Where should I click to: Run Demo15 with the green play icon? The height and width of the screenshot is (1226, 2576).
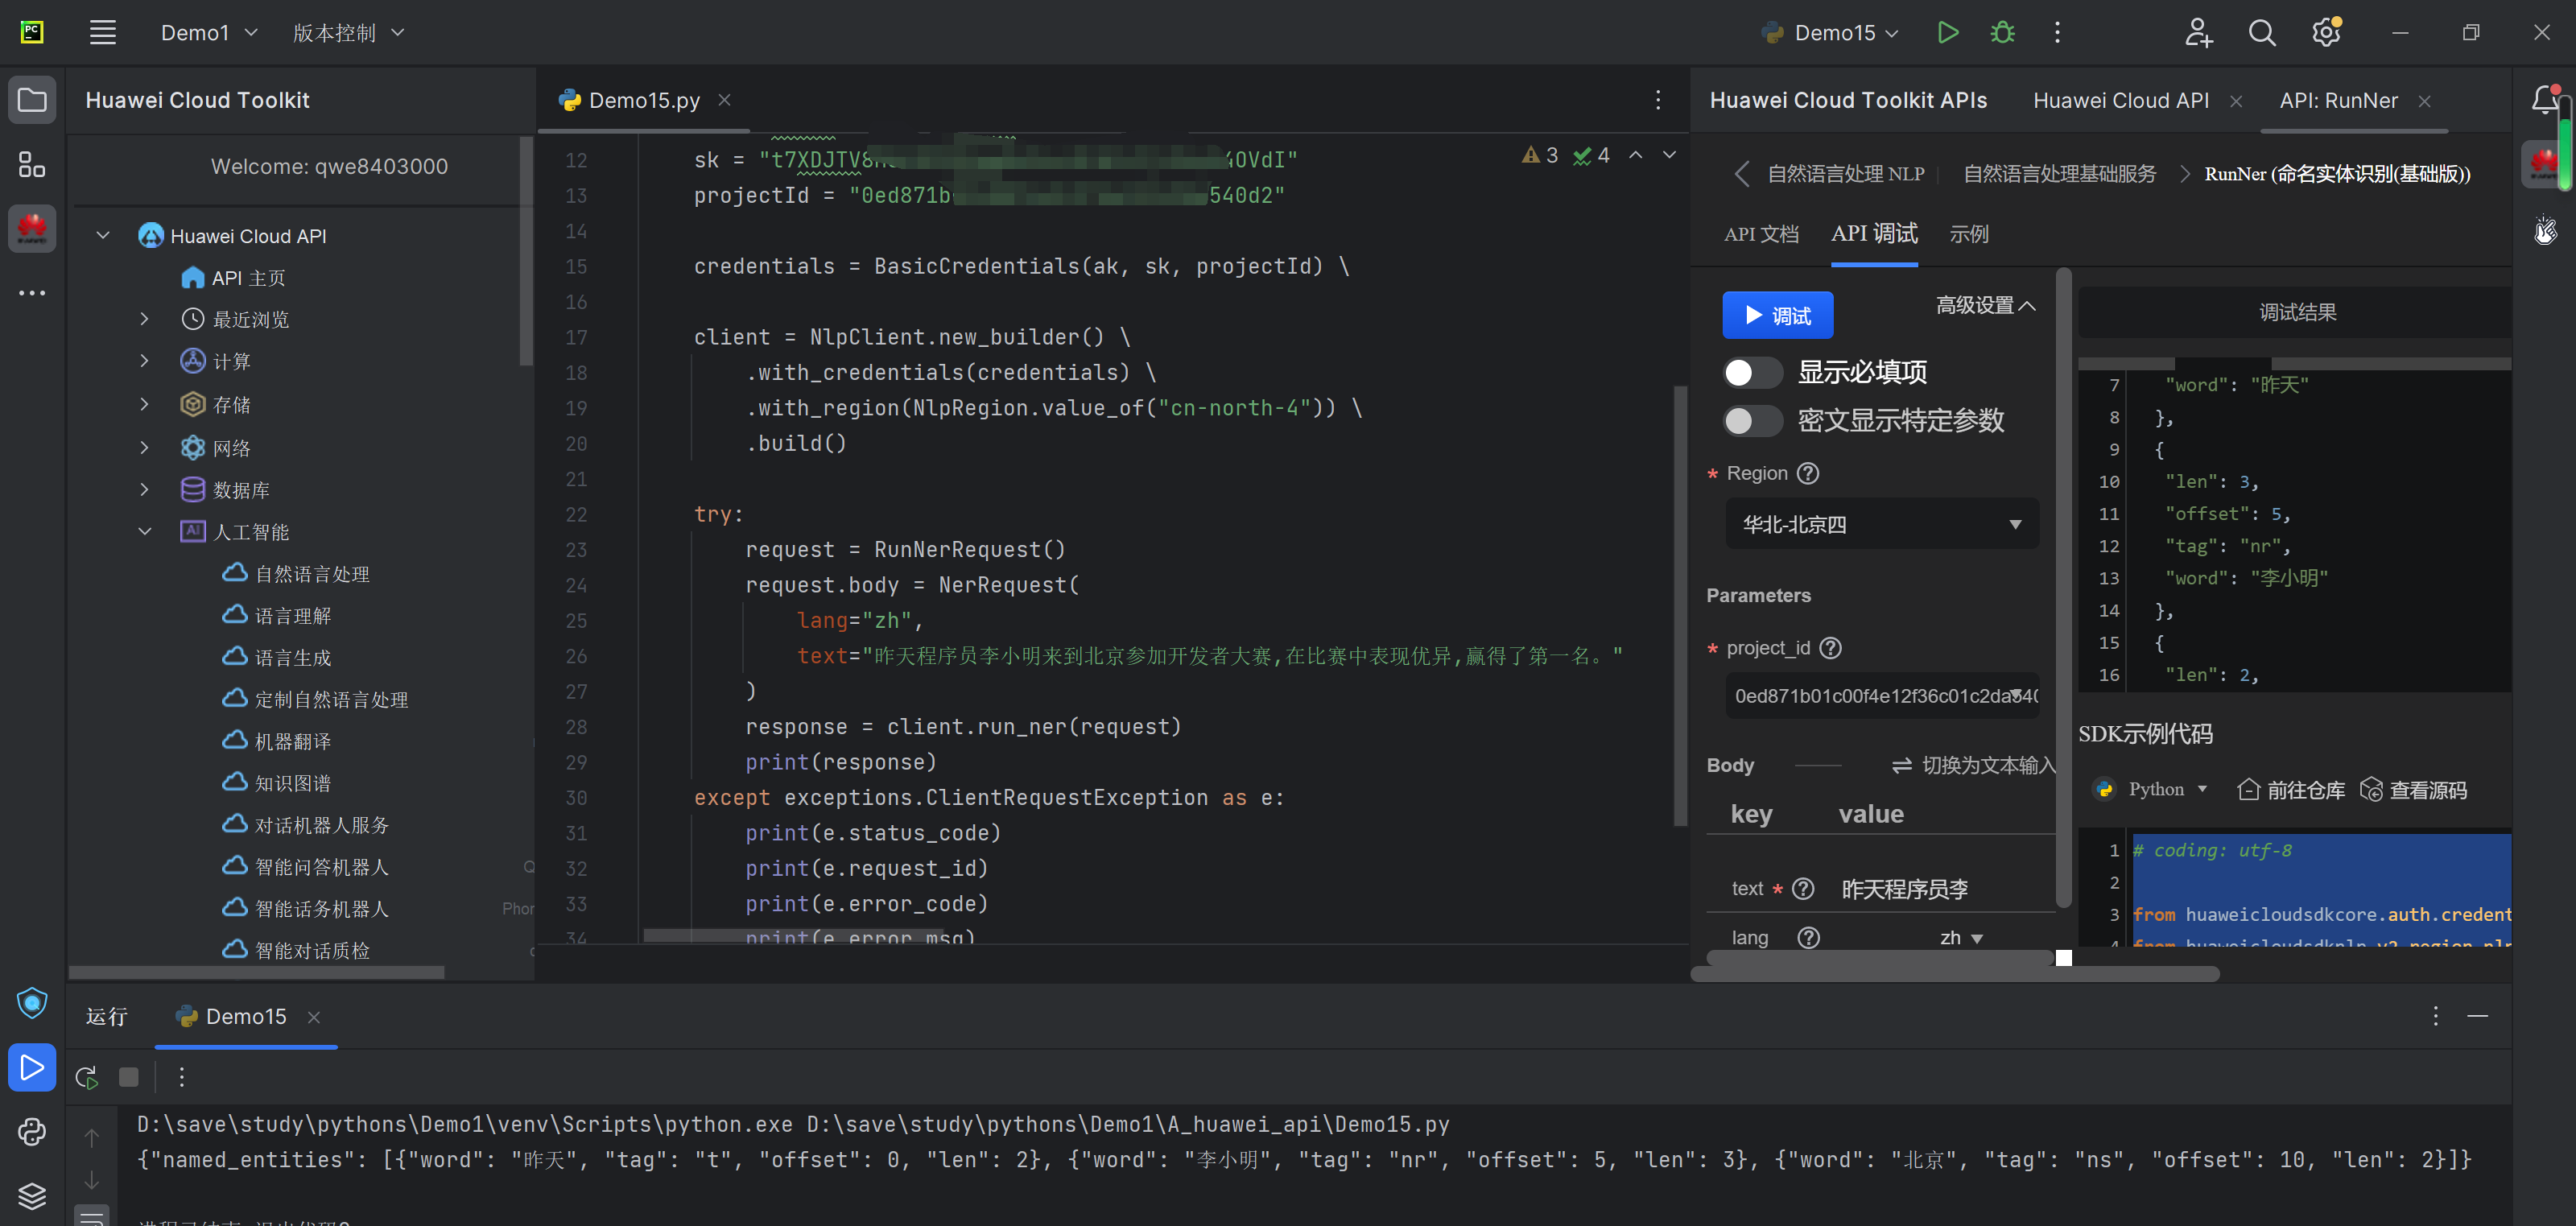click(x=1947, y=33)
